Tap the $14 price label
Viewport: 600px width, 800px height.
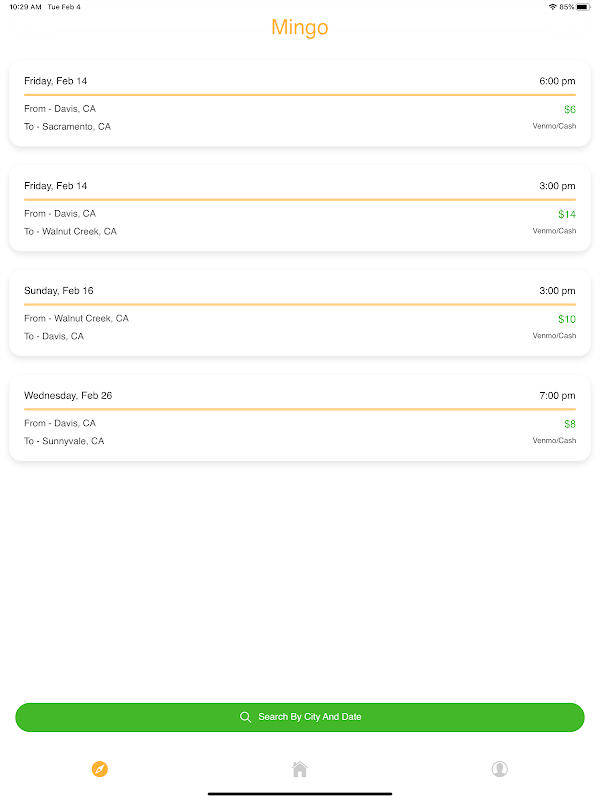pos(567,214)
